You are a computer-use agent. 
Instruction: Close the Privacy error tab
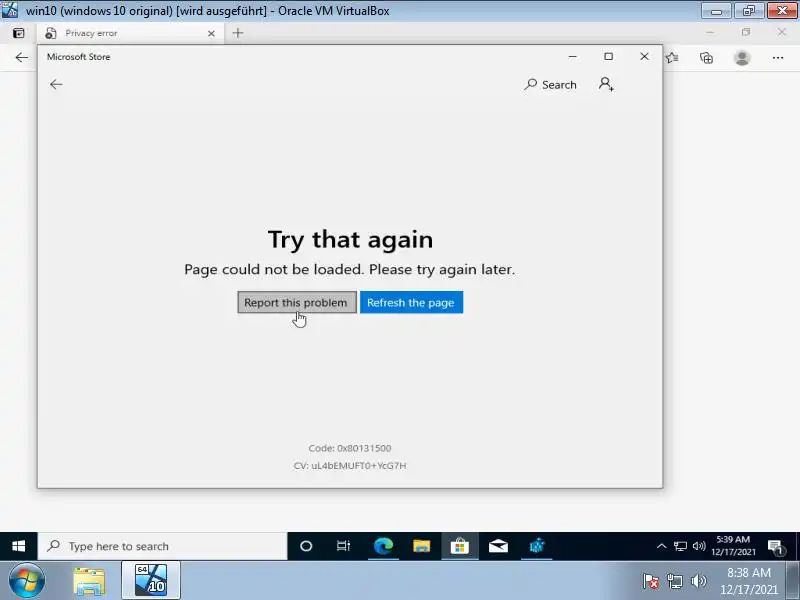click(211, 34)
